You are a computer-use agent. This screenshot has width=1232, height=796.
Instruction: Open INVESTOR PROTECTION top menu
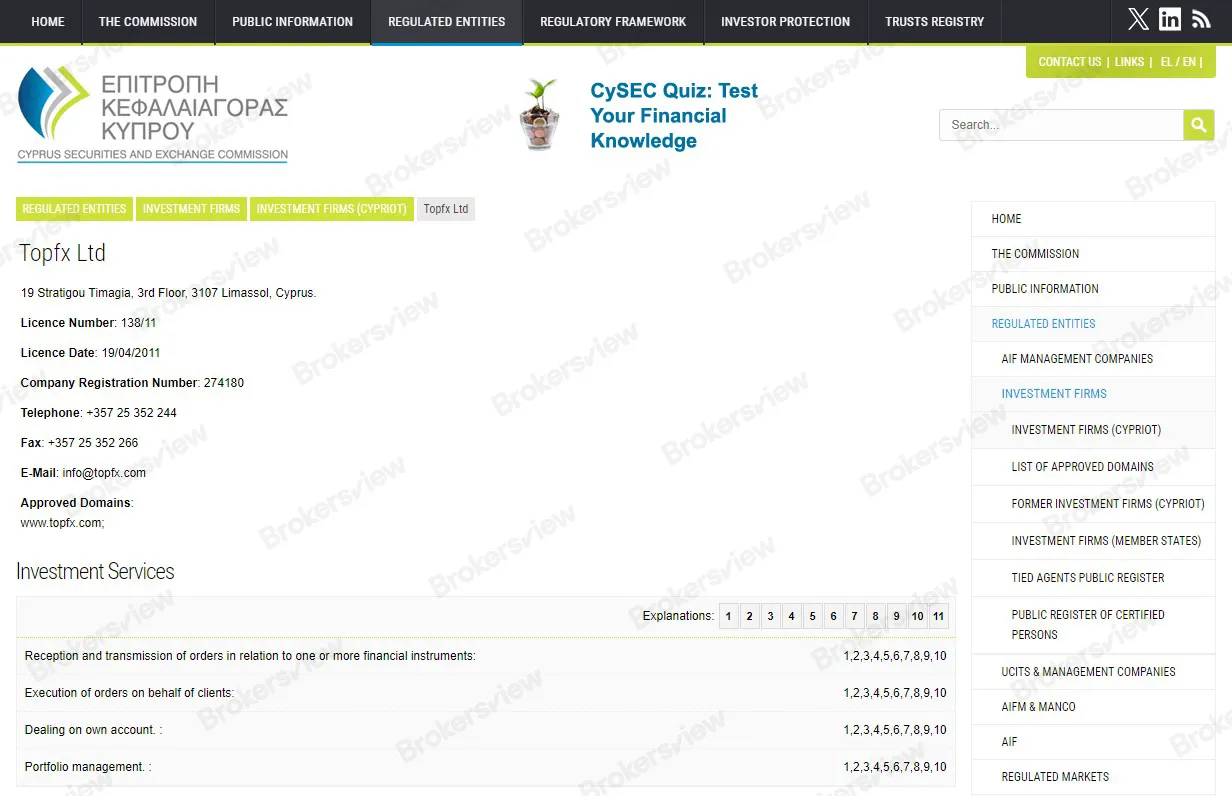[785, 22]
